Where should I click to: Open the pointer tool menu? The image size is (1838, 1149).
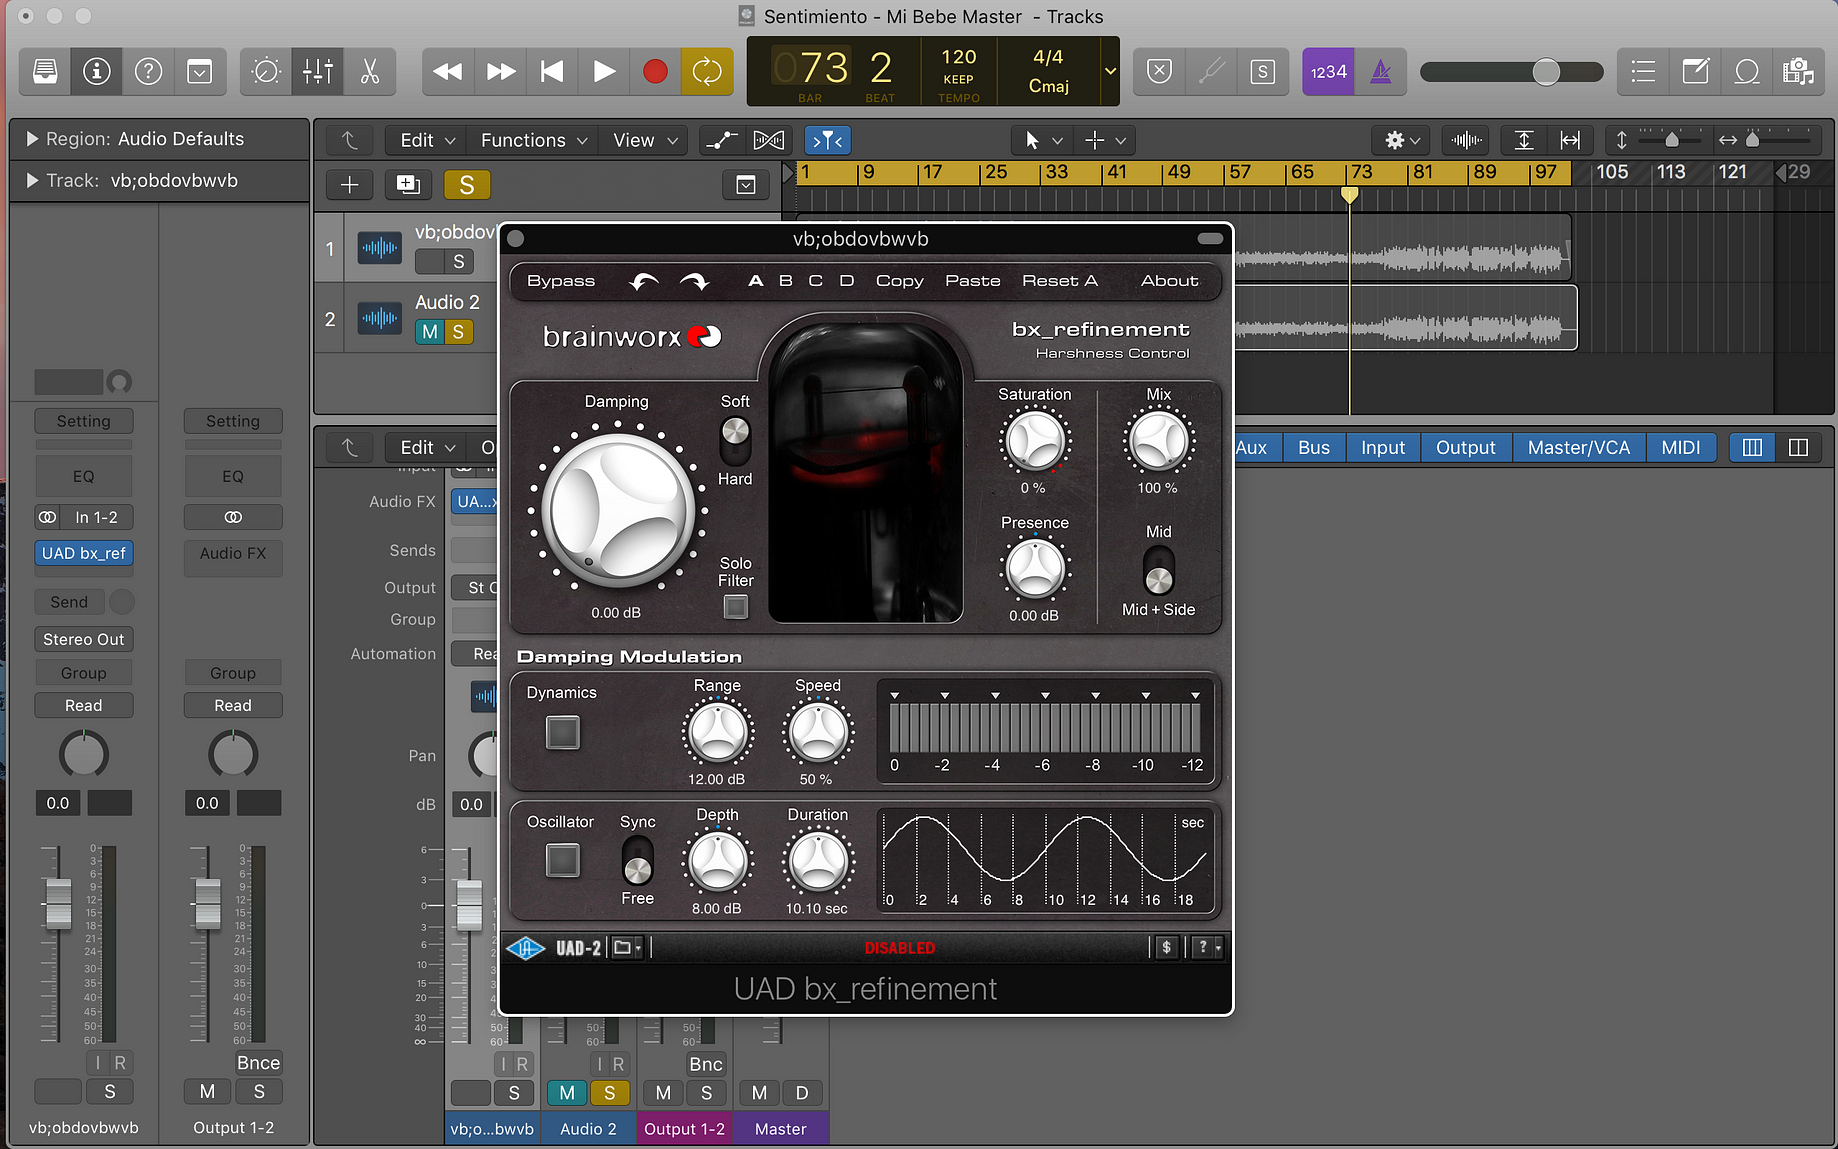[x=1042, y=140]
